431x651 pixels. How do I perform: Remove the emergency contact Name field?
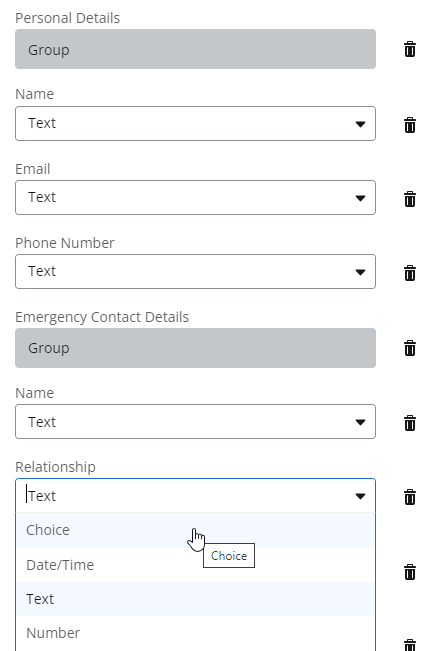click(x=409, y=423)
